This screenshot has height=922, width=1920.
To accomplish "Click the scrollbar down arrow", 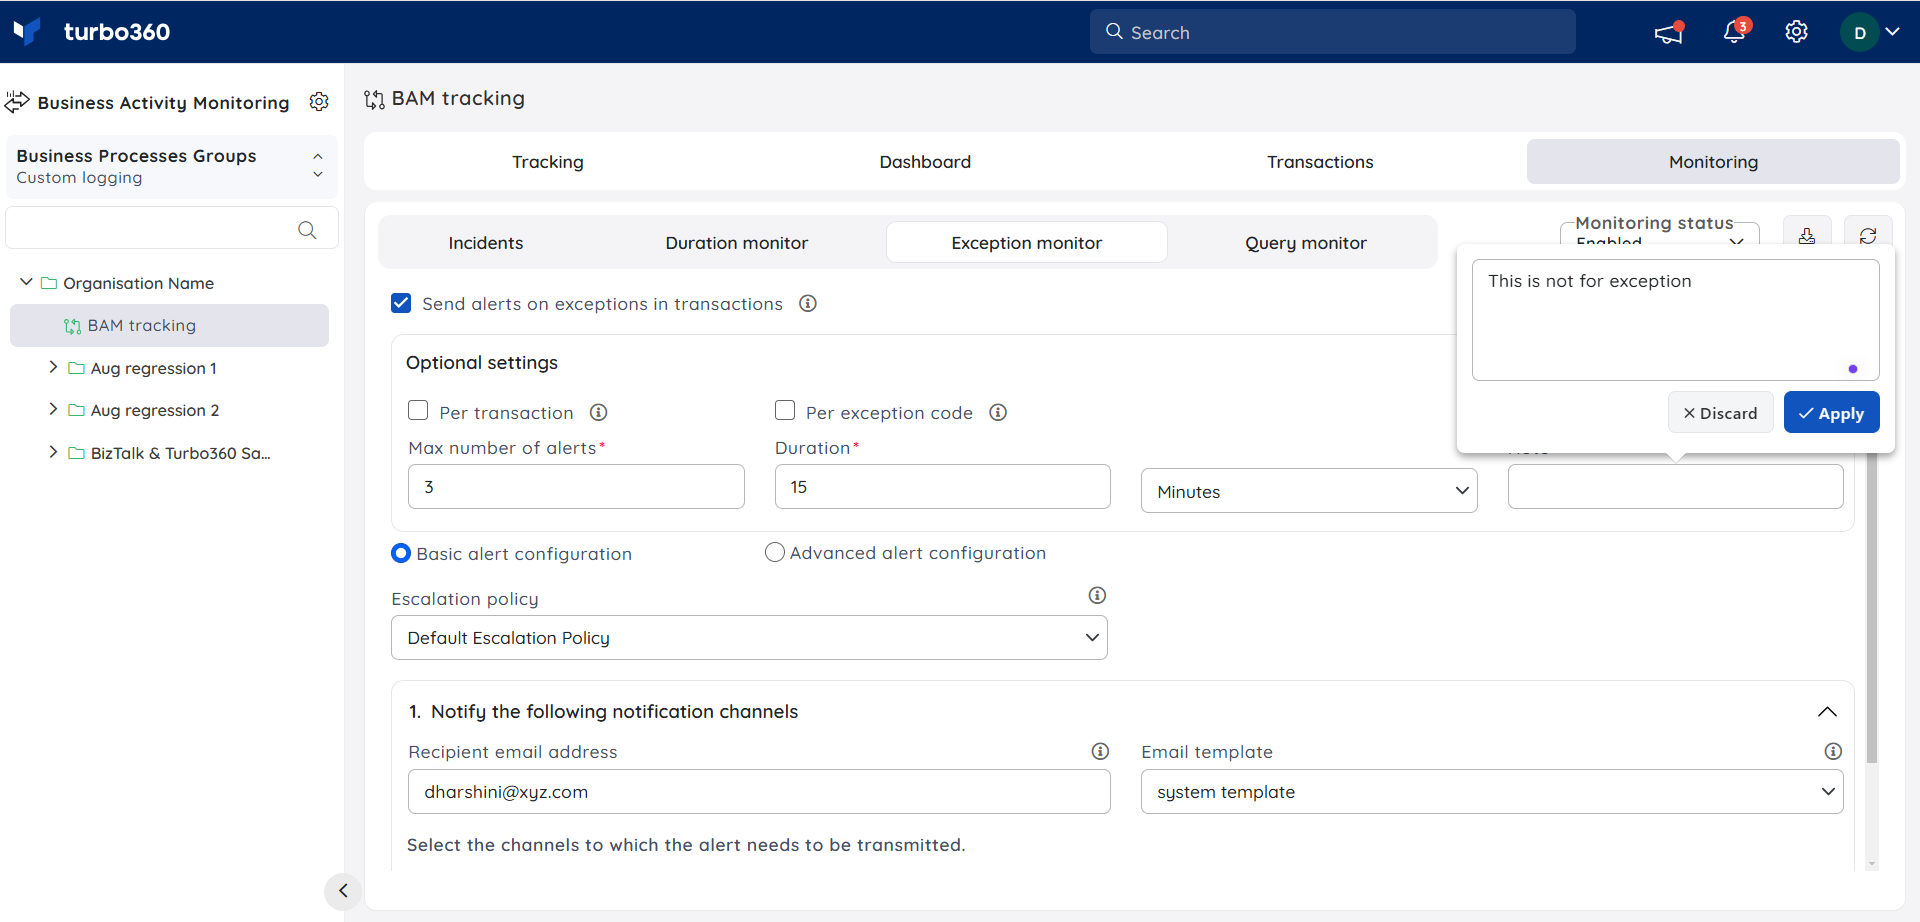I will pyautogui.click(x=1872, y=863).
